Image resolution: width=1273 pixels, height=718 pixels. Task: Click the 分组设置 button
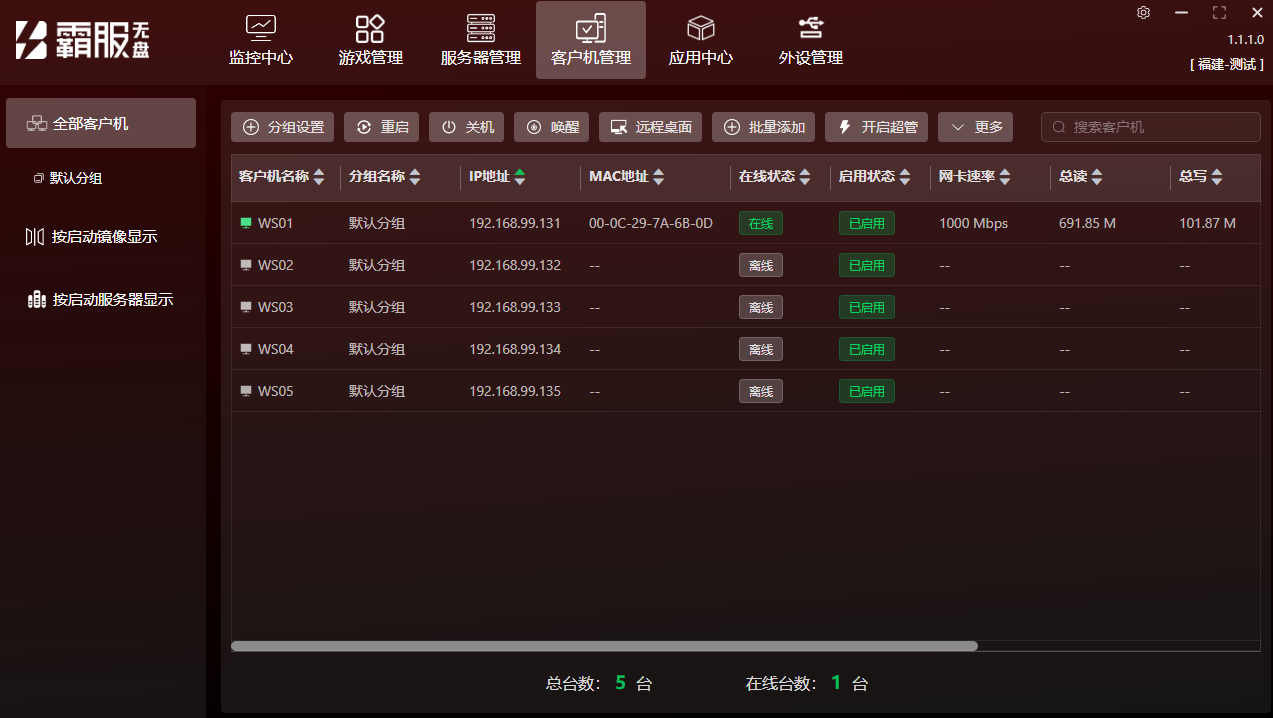(x=283, y=127)
